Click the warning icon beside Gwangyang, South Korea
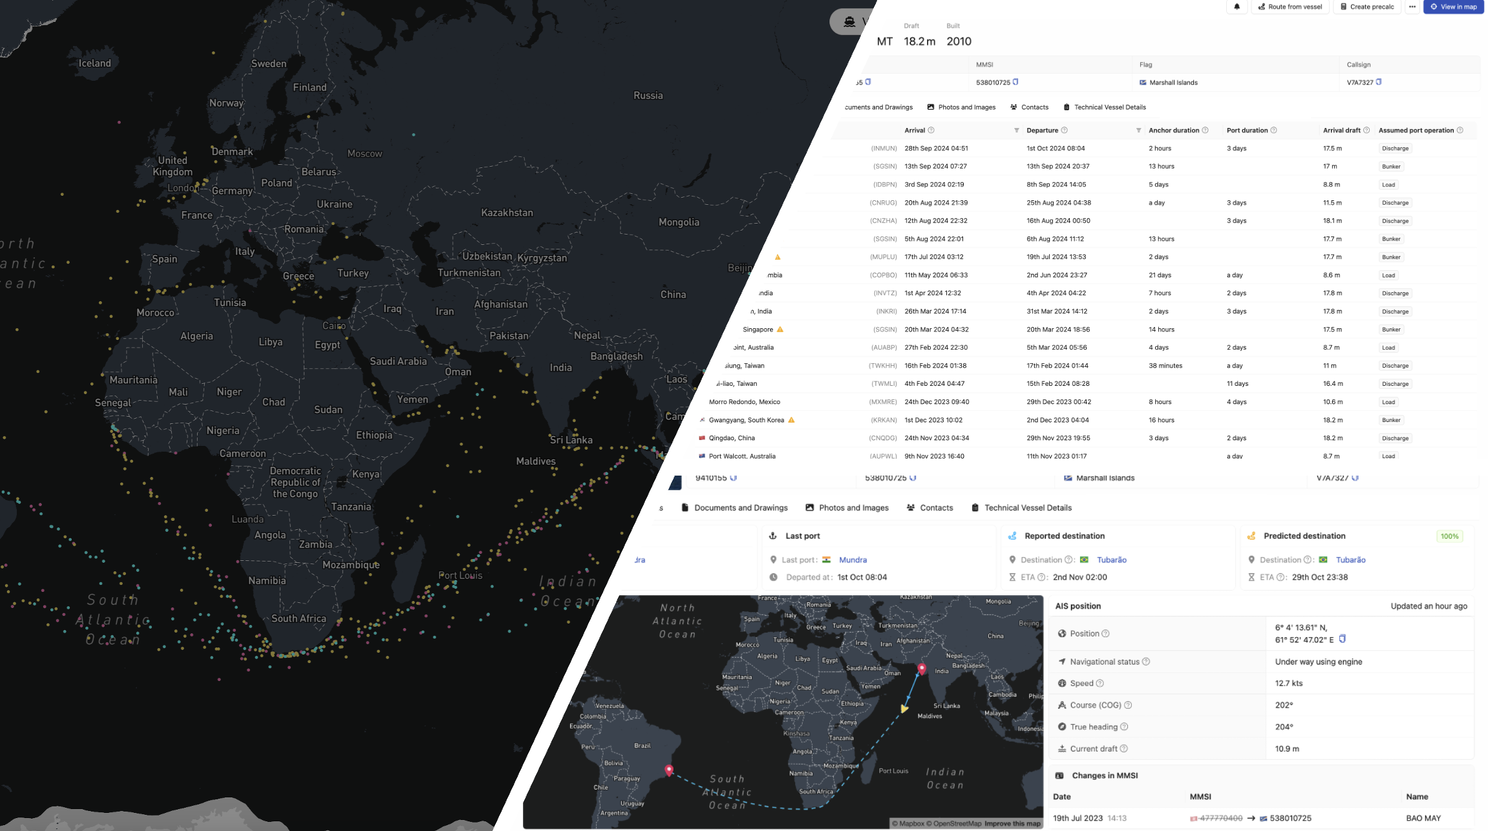The height and width of the screenshot is (831, 1488). (x=791, y=420)
